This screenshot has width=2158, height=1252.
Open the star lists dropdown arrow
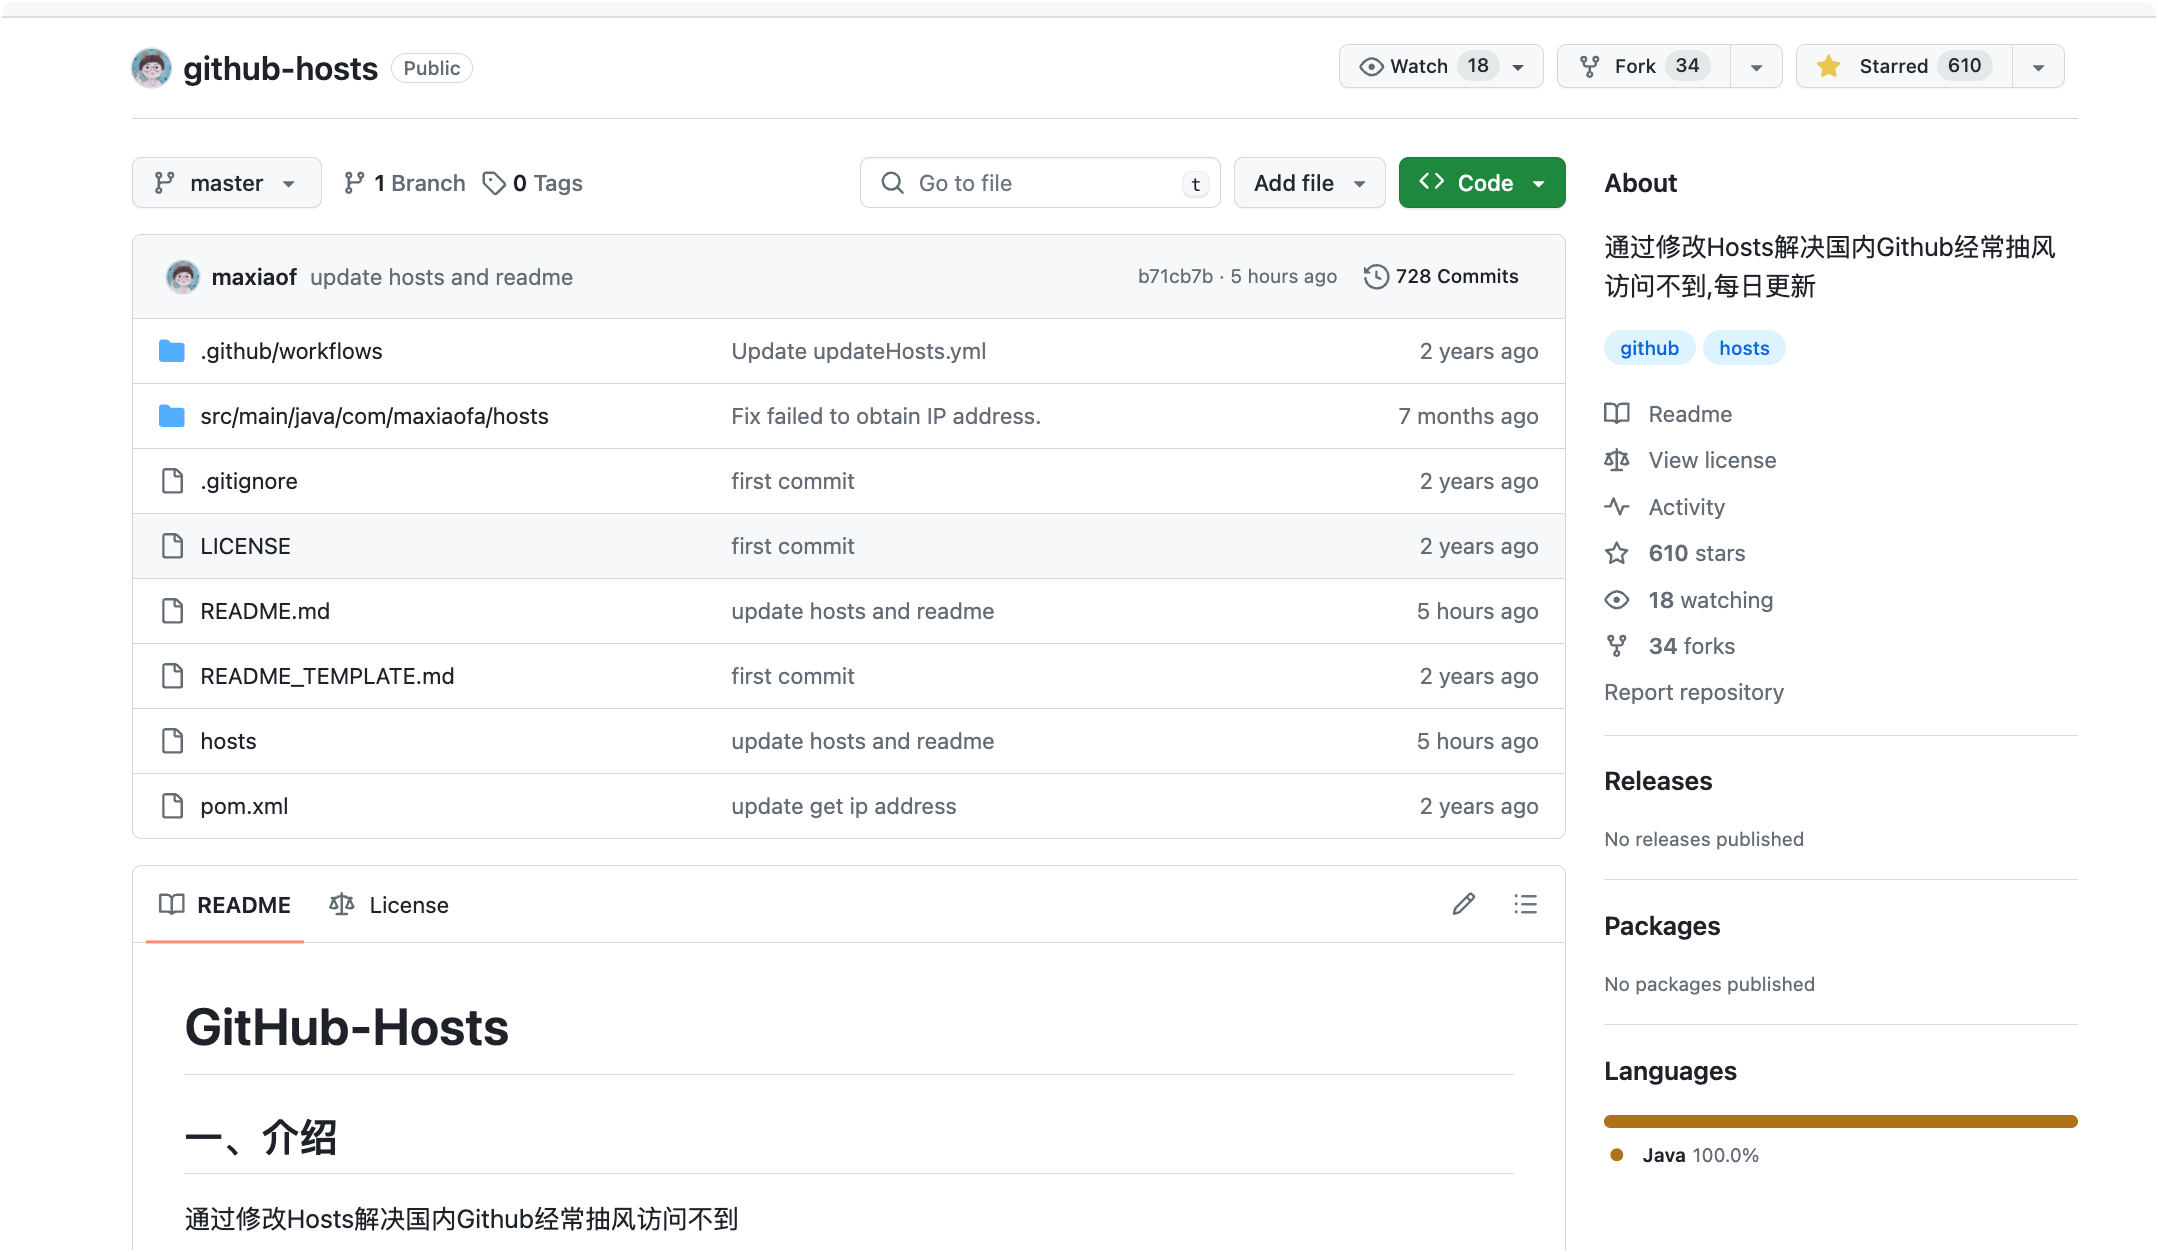coord(2038,67)
